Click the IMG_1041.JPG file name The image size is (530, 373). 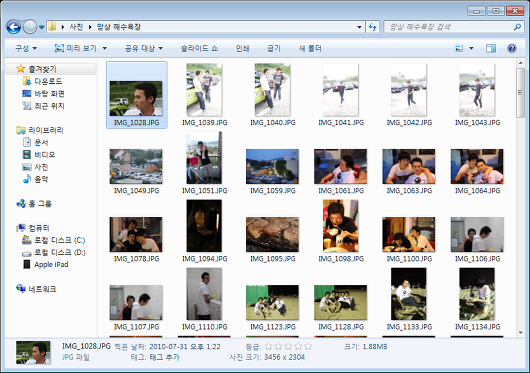tap(341, 123)
